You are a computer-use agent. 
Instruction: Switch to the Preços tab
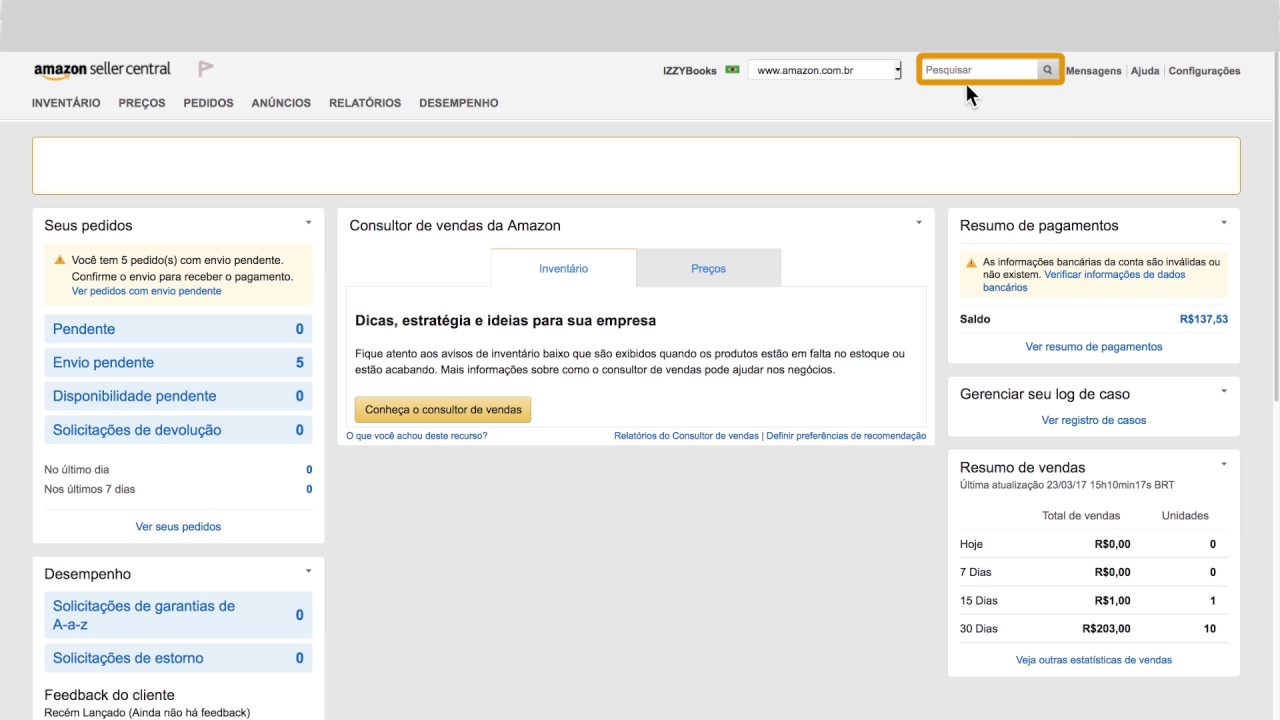pos(708,268)
